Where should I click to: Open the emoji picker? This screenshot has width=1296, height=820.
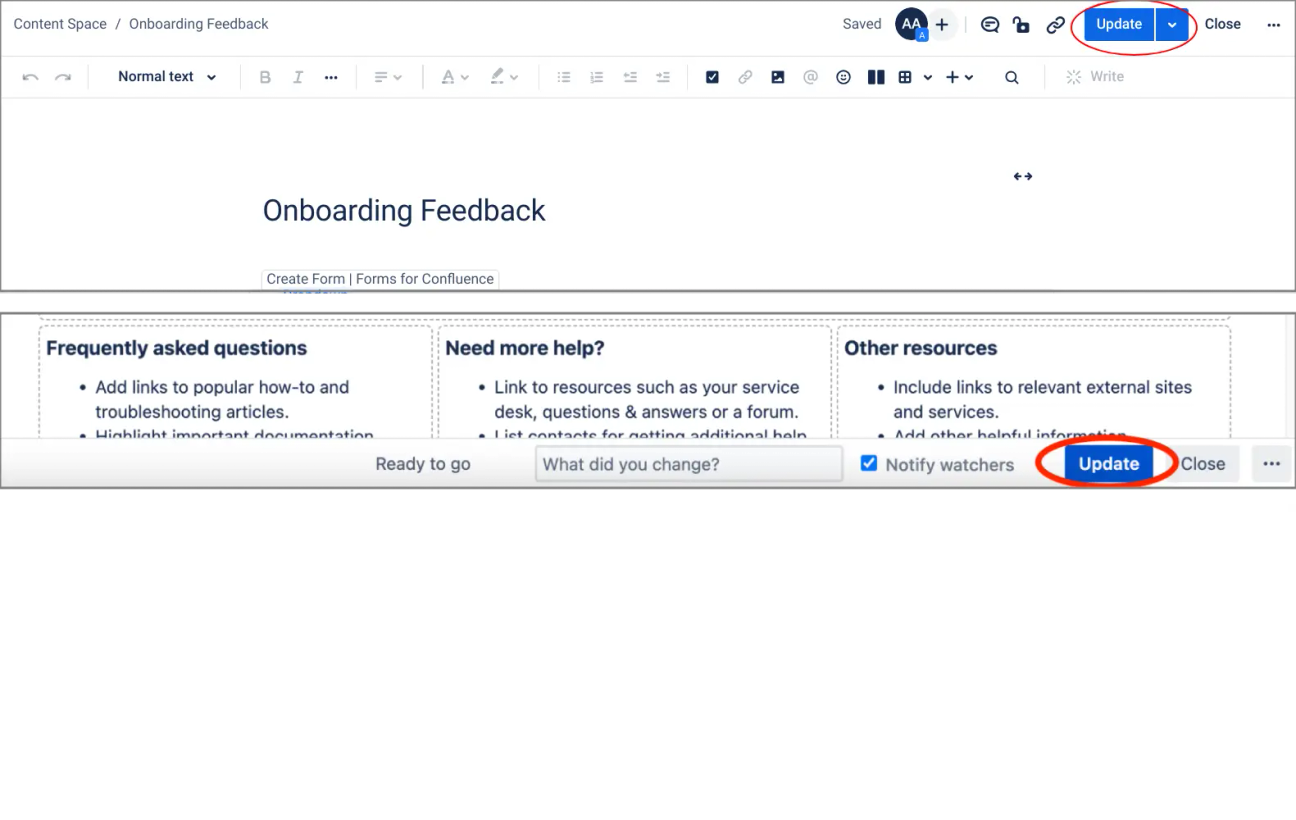pos(843,76)
